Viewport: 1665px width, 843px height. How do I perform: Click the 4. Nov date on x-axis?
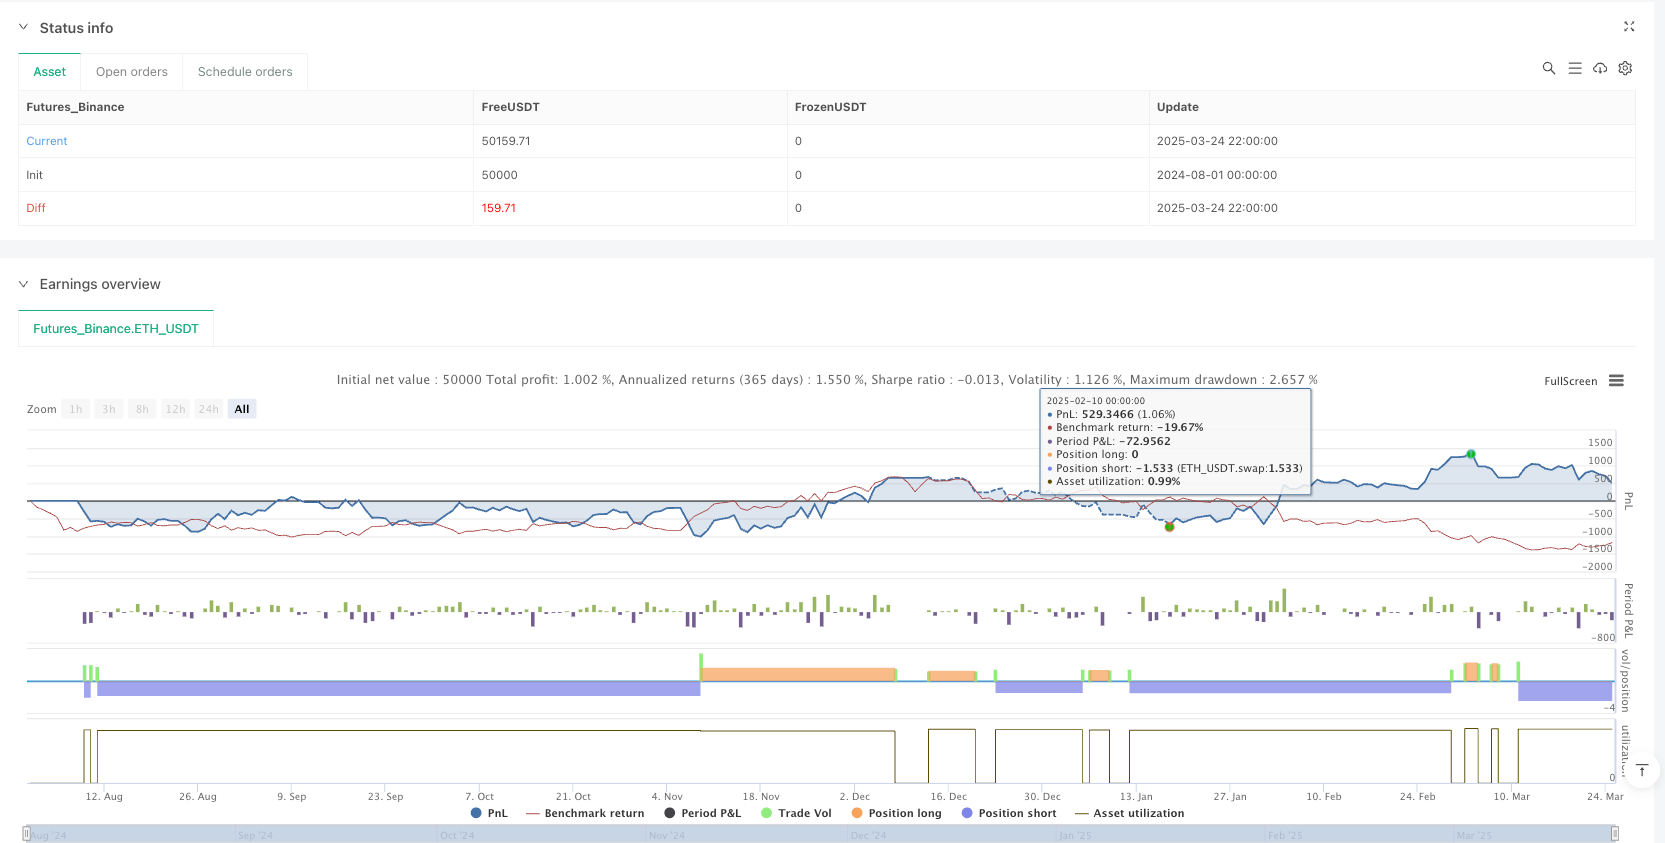(667, 797)
